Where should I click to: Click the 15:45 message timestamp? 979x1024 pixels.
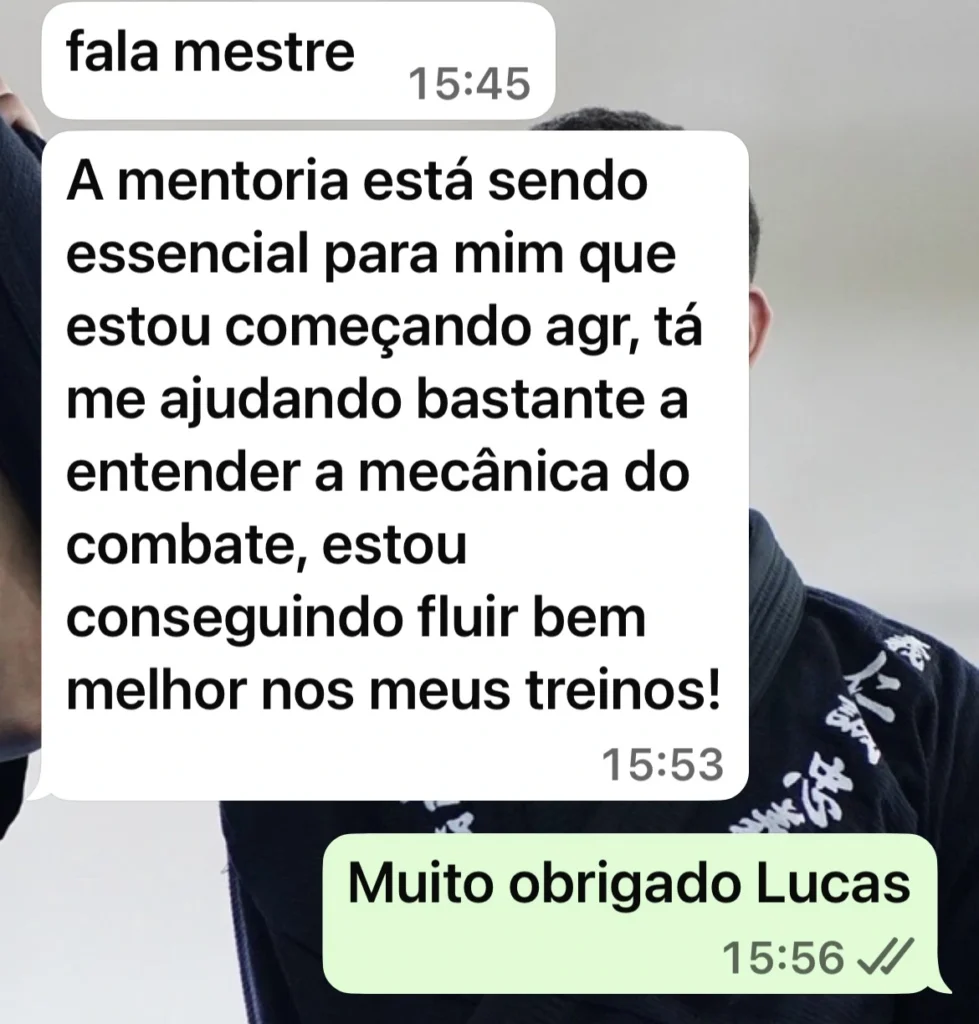tap(469, 84)
